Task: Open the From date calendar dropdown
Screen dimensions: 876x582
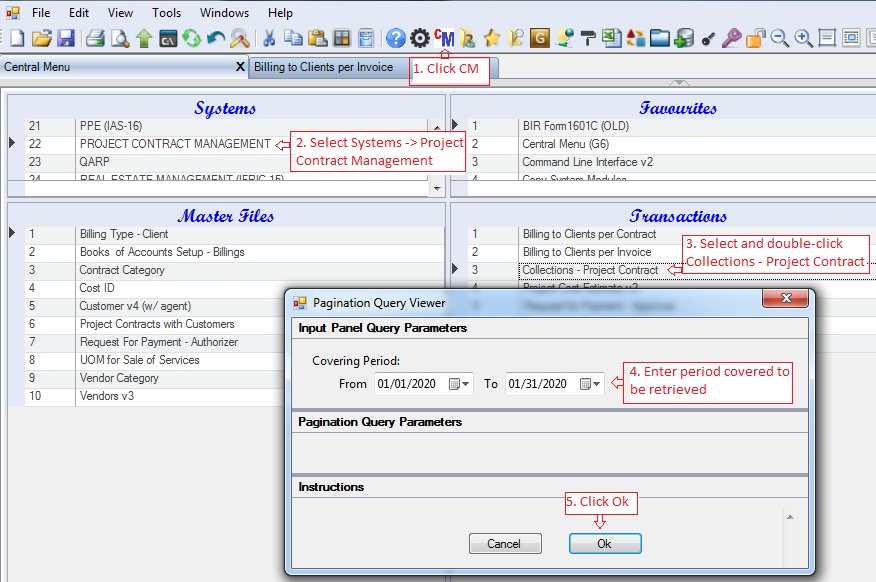Action: [459, 384]
